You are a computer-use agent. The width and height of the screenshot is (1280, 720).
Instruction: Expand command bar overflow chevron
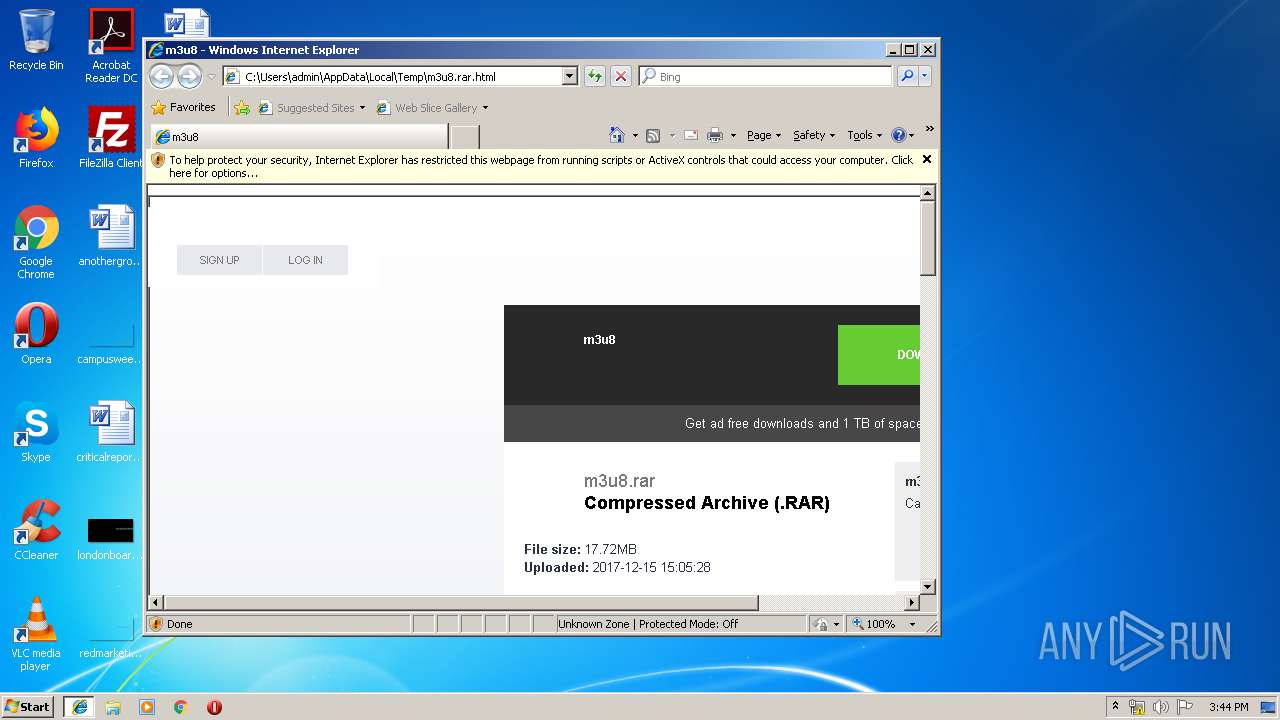[929, 129]
